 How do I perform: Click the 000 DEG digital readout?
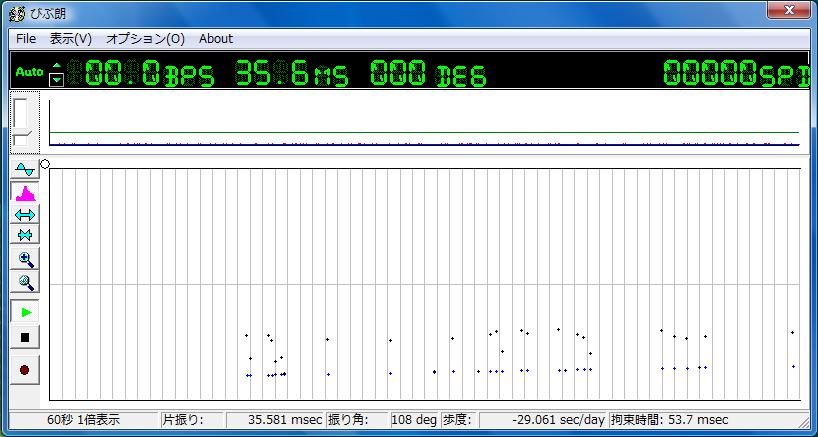(428, 72)
